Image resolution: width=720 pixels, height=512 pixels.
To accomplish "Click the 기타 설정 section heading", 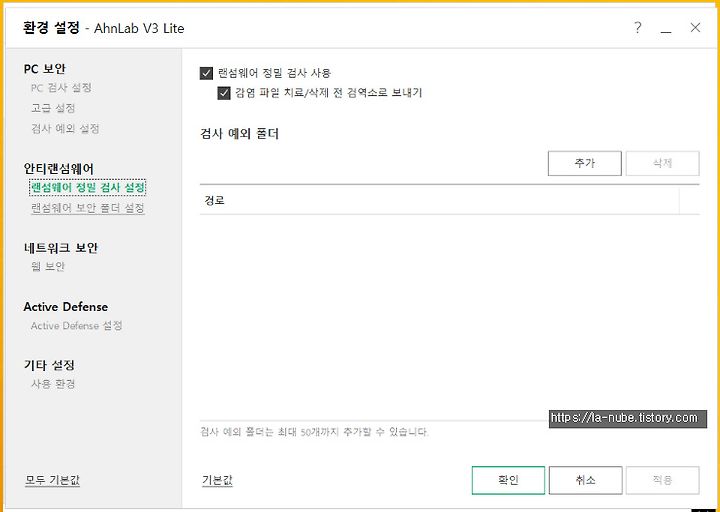I will [49, 366].
